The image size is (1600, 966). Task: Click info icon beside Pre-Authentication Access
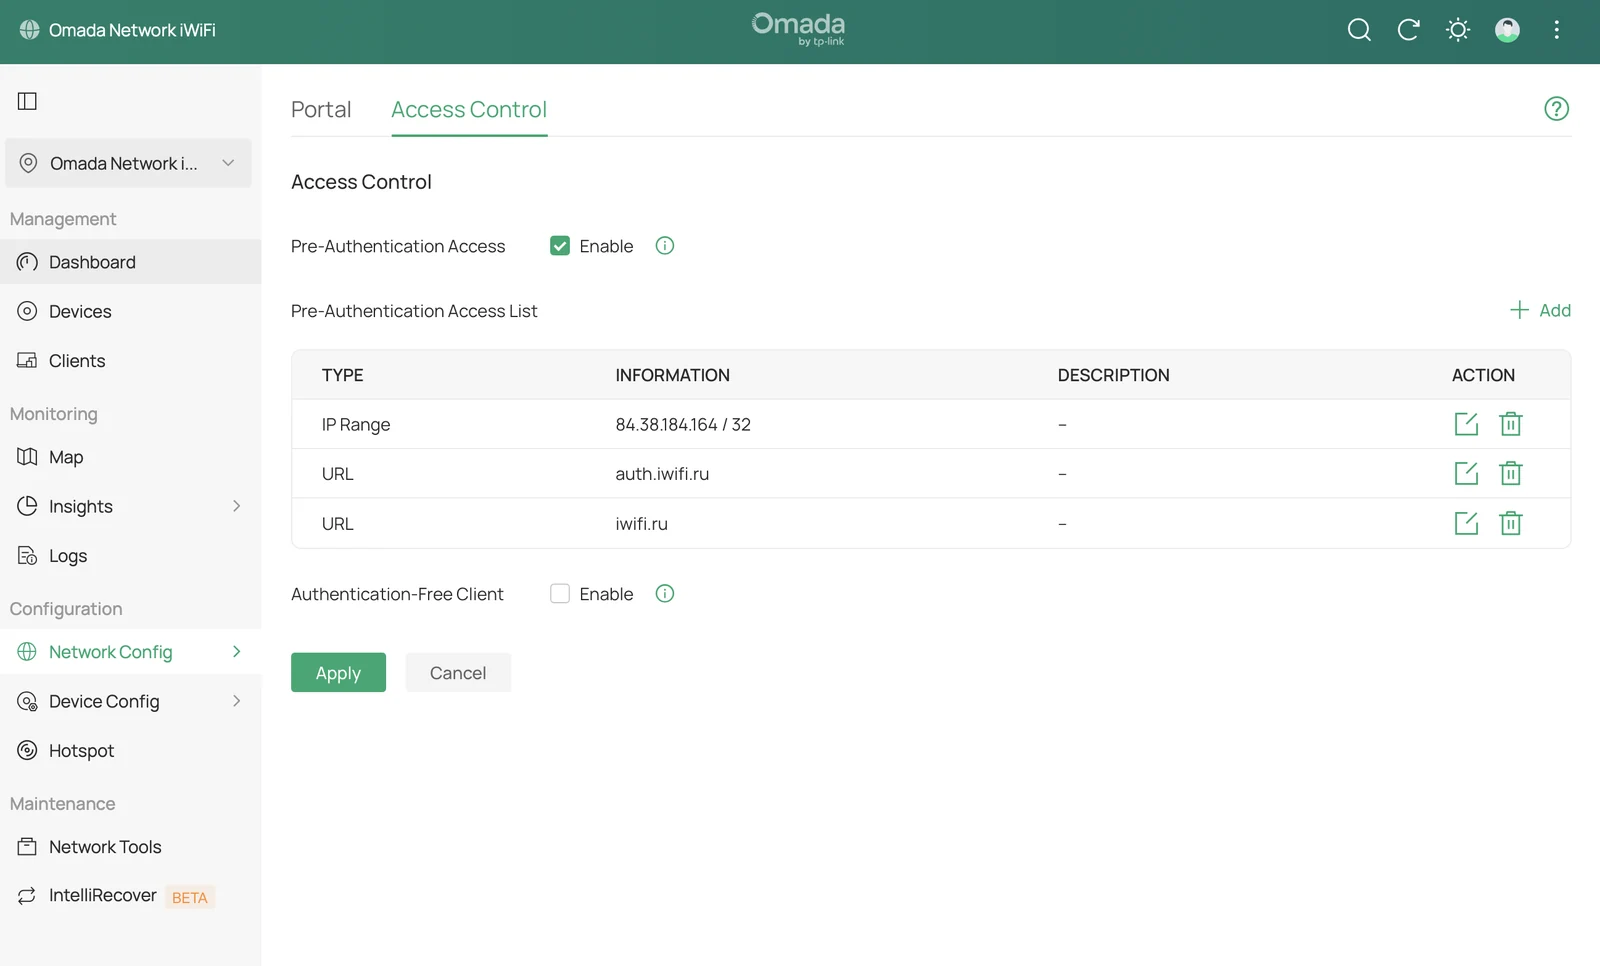click(x=665, y=245)
